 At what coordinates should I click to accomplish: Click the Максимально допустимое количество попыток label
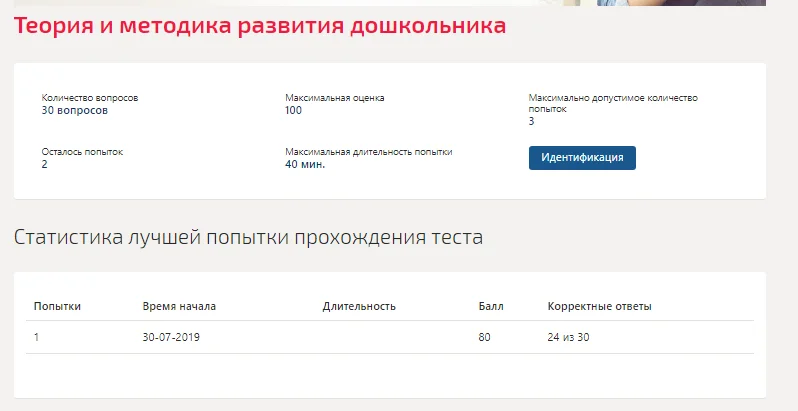point(613,103)
